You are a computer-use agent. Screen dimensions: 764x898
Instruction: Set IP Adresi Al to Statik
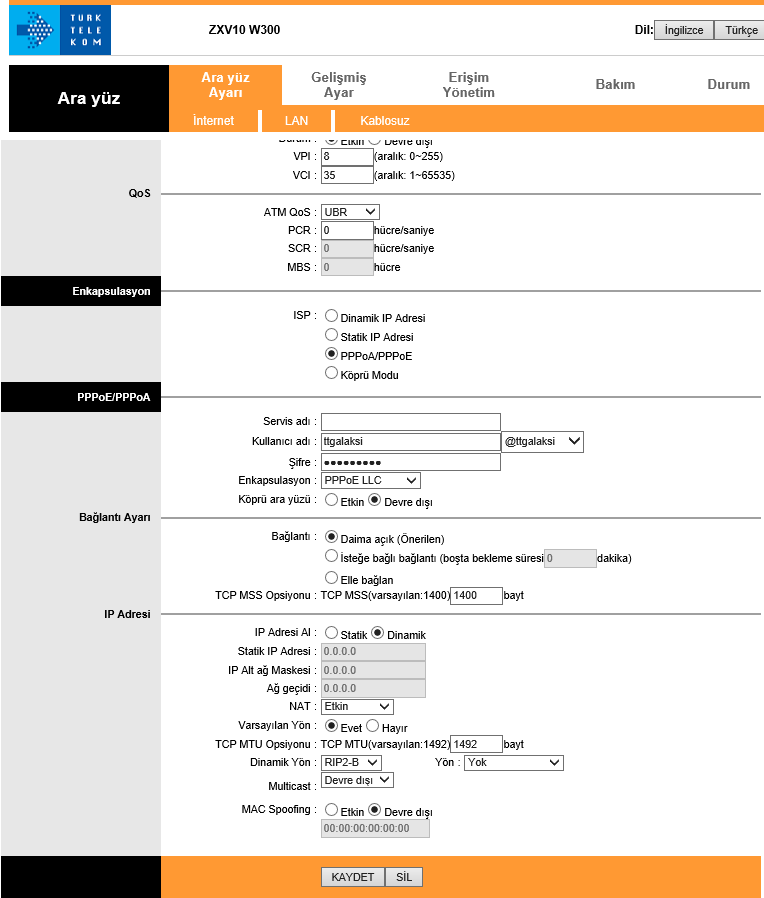331,633
